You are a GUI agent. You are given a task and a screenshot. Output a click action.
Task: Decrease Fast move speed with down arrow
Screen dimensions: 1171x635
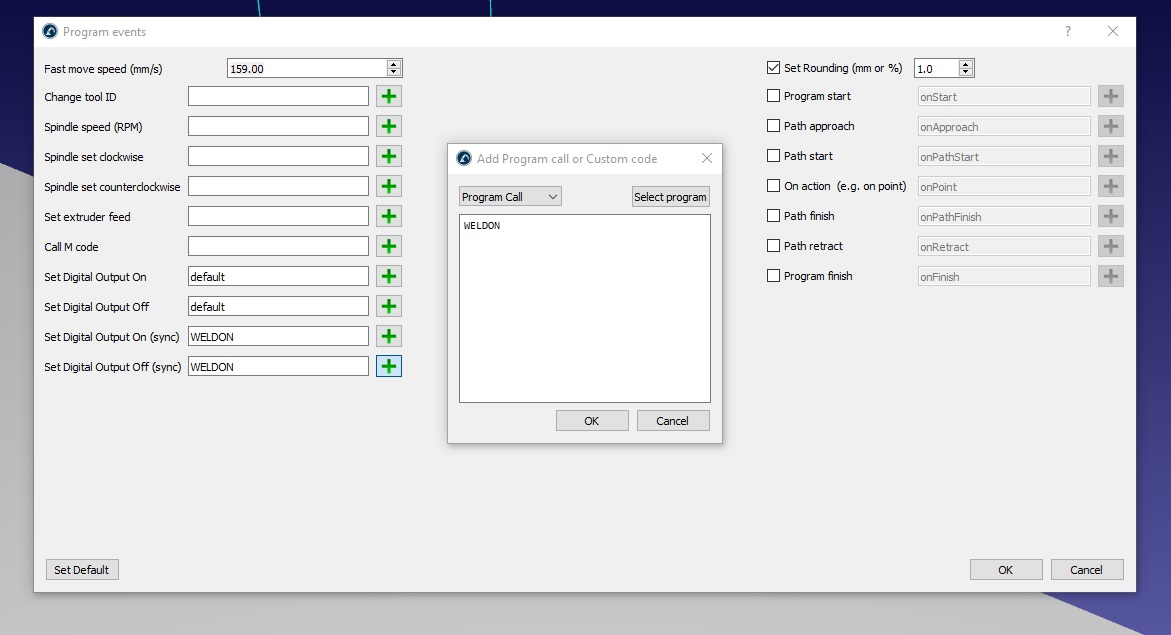pos(394,72)
